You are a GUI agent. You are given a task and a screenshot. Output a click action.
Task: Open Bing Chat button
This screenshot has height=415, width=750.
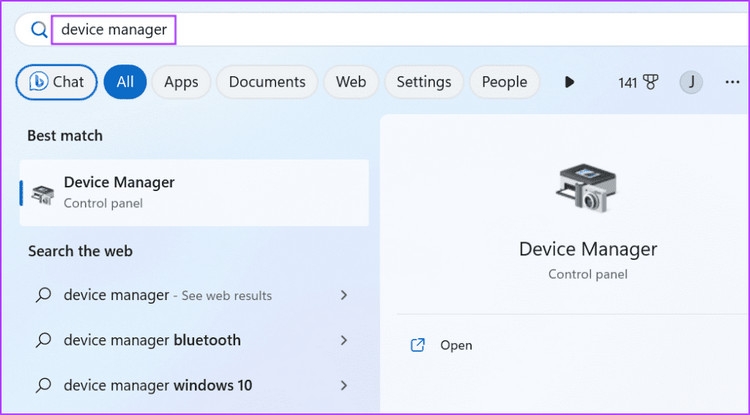coord(56,82)
